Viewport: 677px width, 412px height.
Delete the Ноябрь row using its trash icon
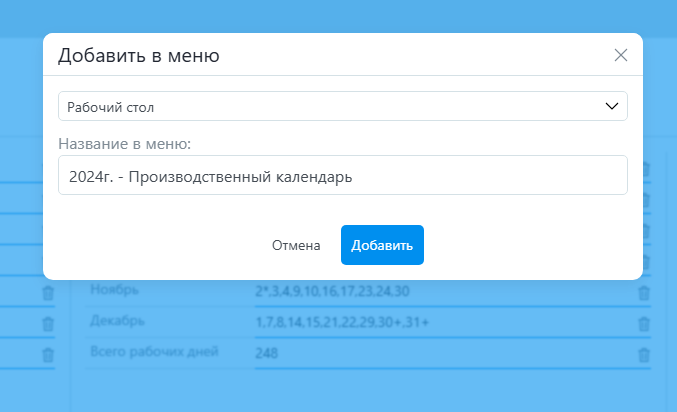[x=644, y=292]
